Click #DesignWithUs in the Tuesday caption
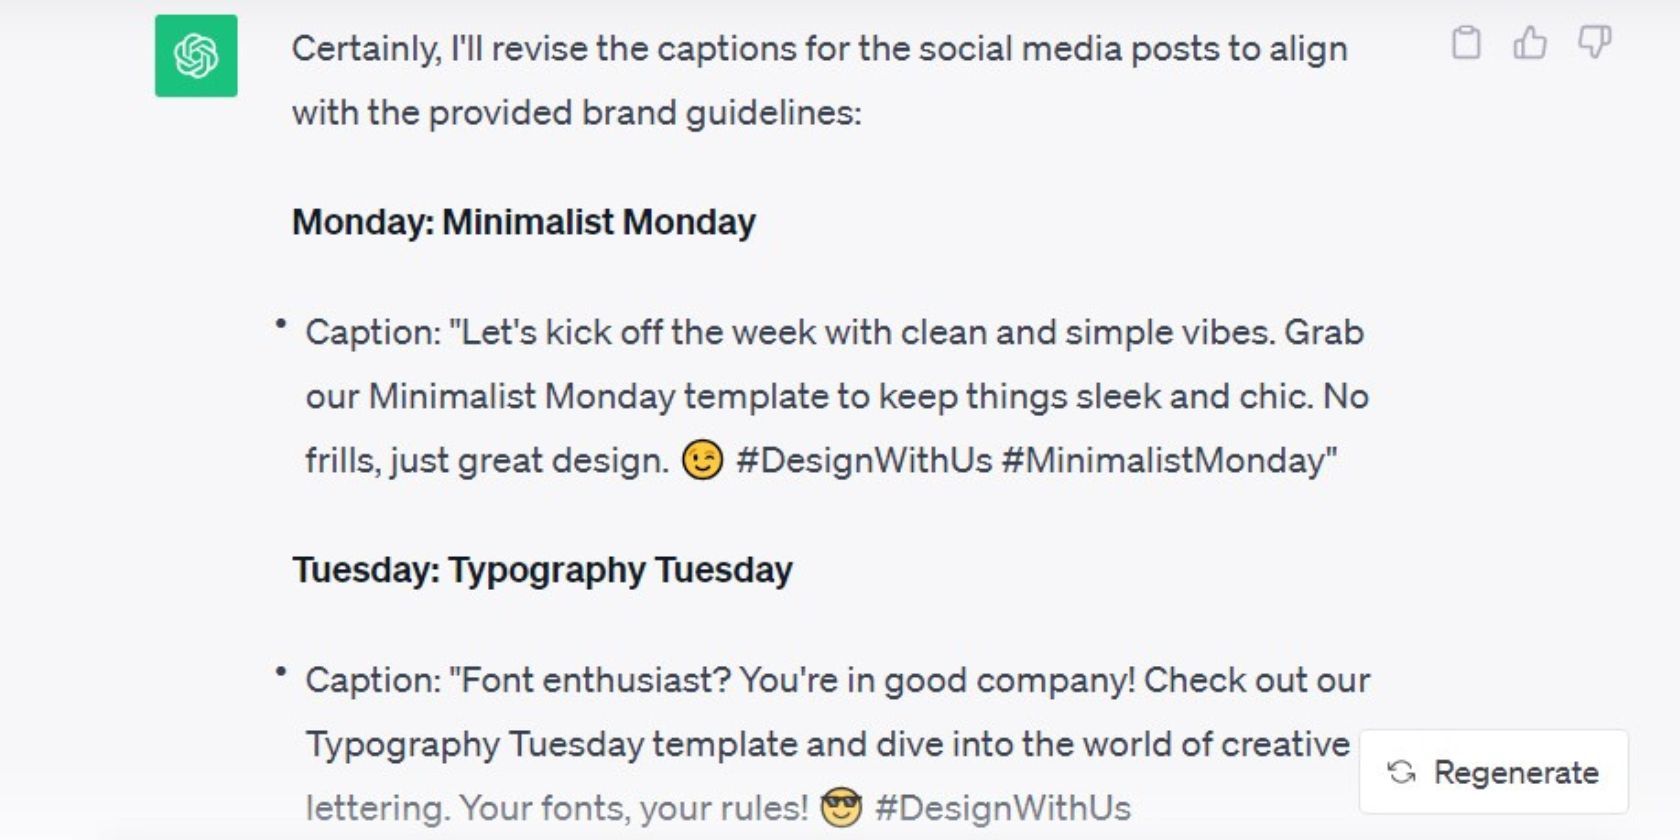This screenshot has width=1680, height=840. pos(1002,808)
